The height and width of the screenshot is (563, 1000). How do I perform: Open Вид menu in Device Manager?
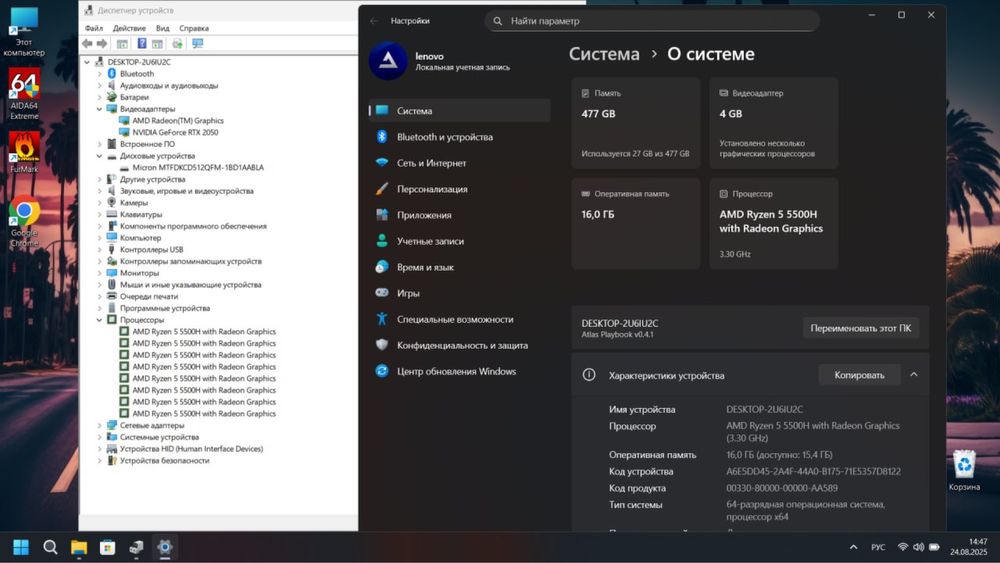163,28
